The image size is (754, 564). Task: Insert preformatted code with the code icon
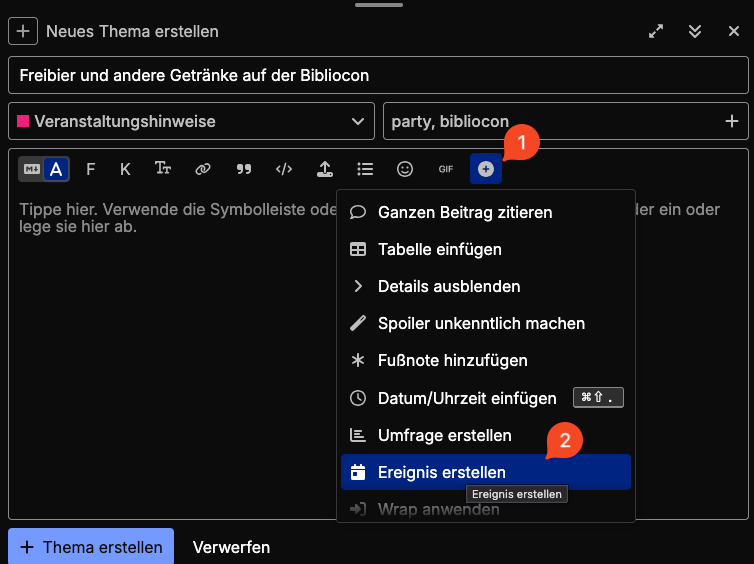pos(284,169)
